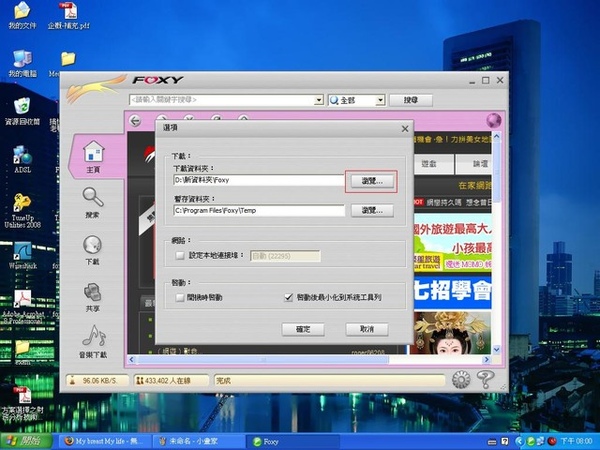Confirm options with 確定 button
The height and width of the screenshot is (450, 600).
click(303, 329)
